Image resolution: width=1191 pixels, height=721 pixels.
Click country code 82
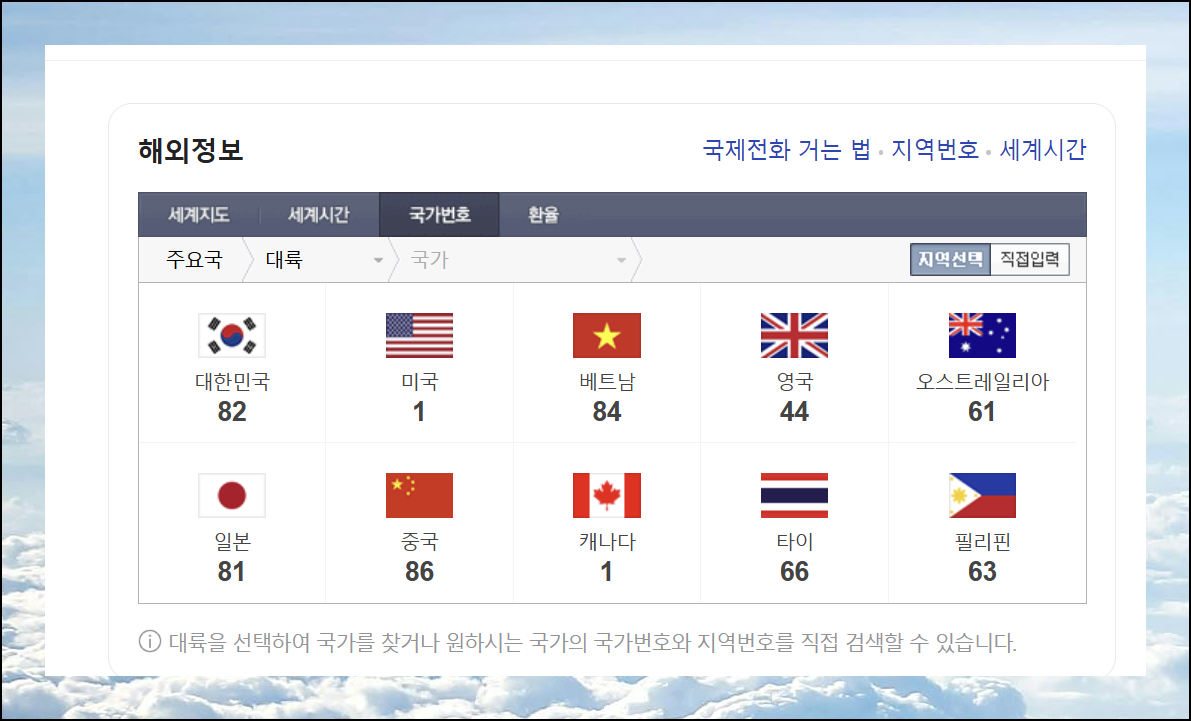(x=232, y=412)
